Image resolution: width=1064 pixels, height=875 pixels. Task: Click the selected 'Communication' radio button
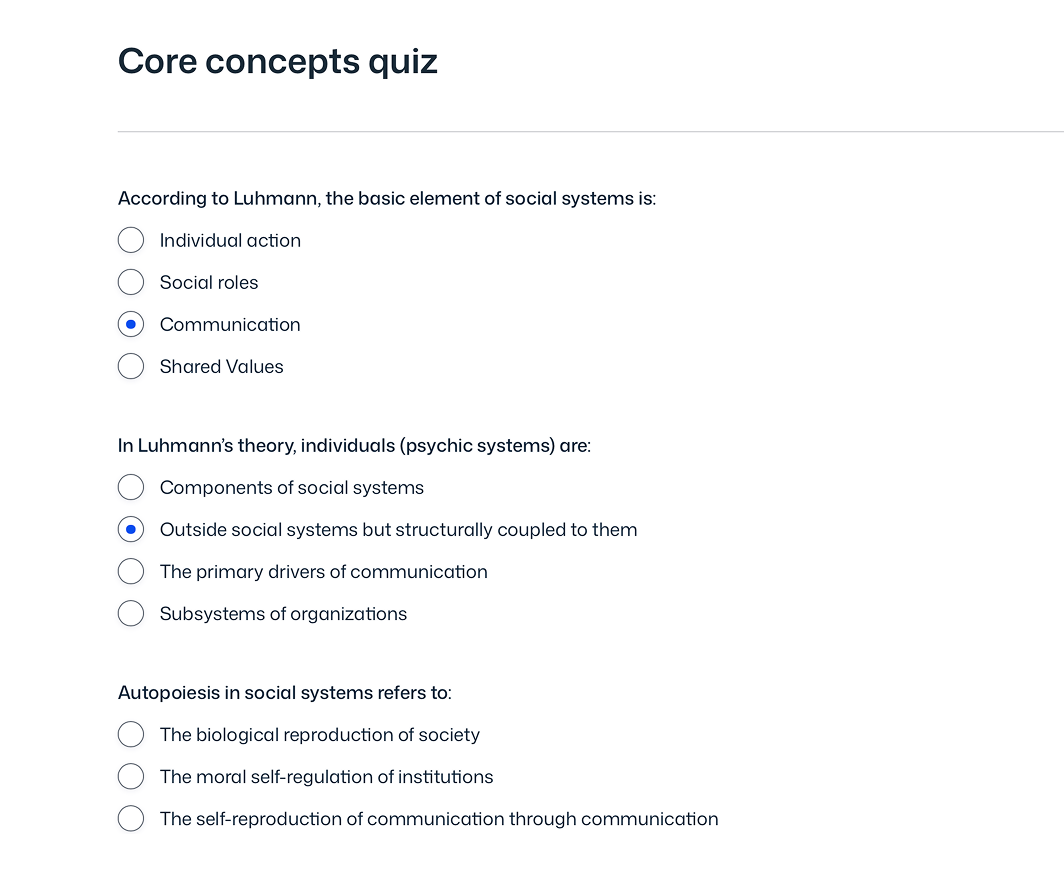[x=131, y=325]
